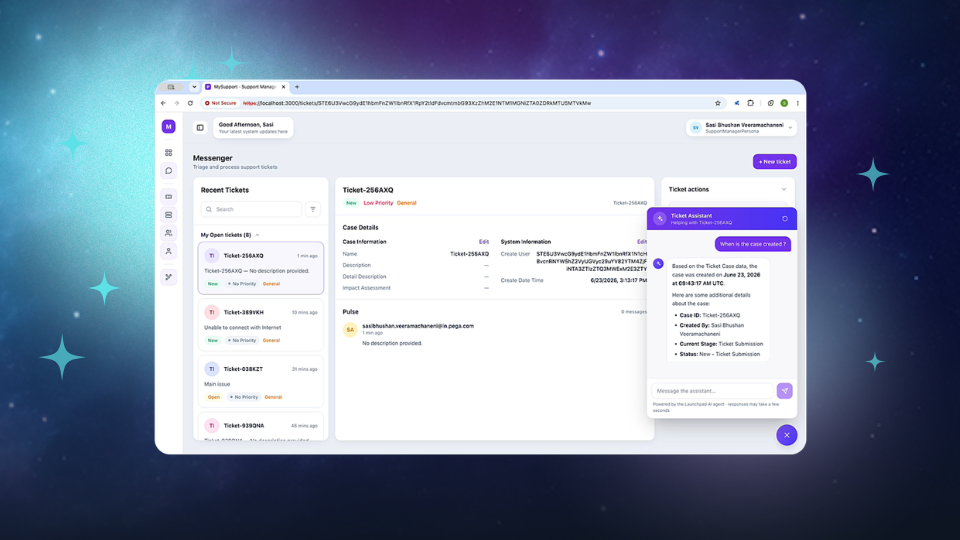Open the dashboard grid icon in sidebar
The image size is (960, 540).
coord(168,152)
